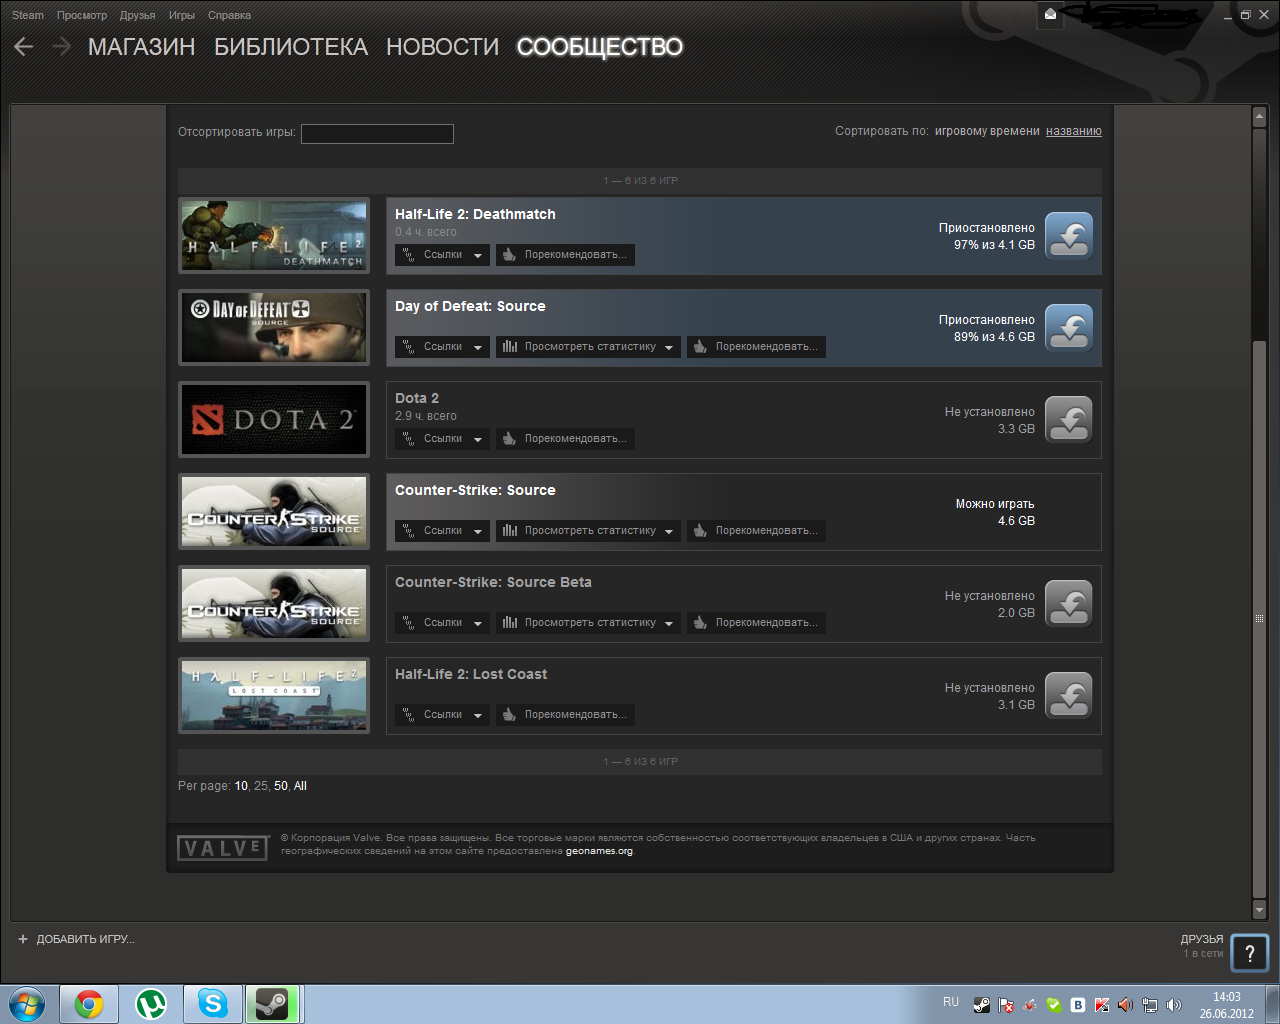Click scrollbar down arrow
Screen dimensions: 1280x1024
(1260, 909)
